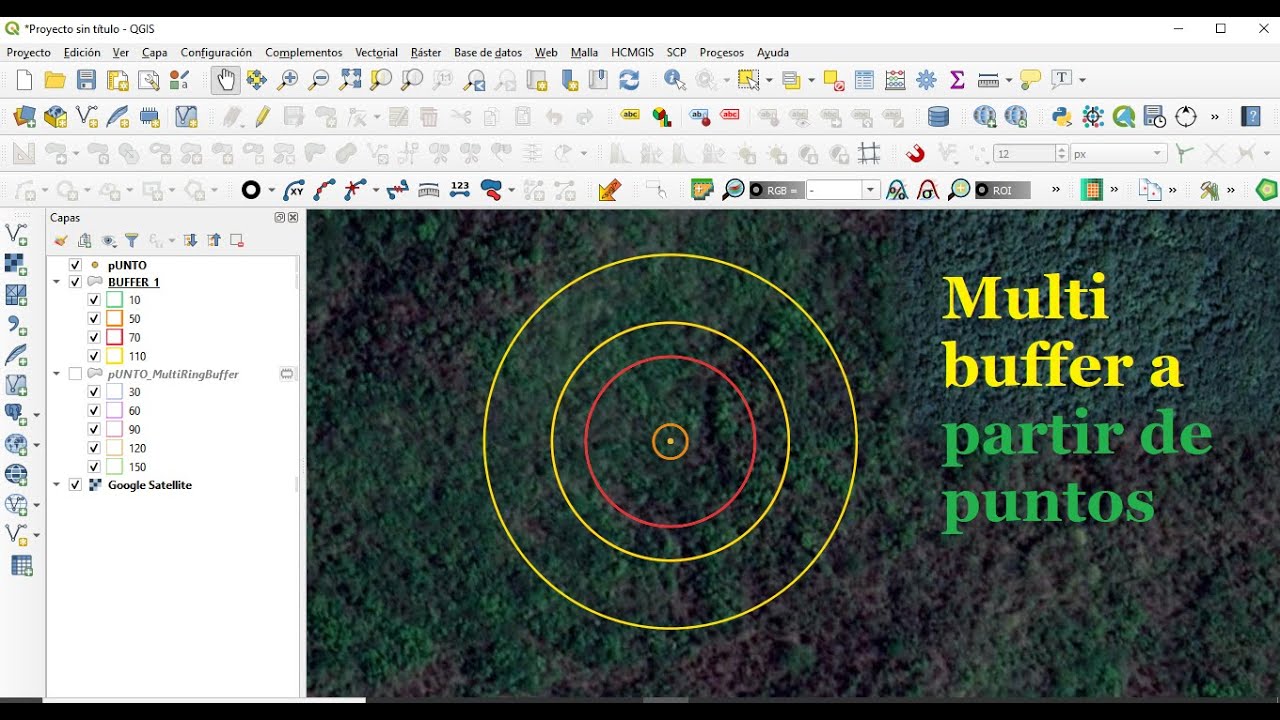
Task: Open Processing Toolbox gear icon
Action: point(926,80)
